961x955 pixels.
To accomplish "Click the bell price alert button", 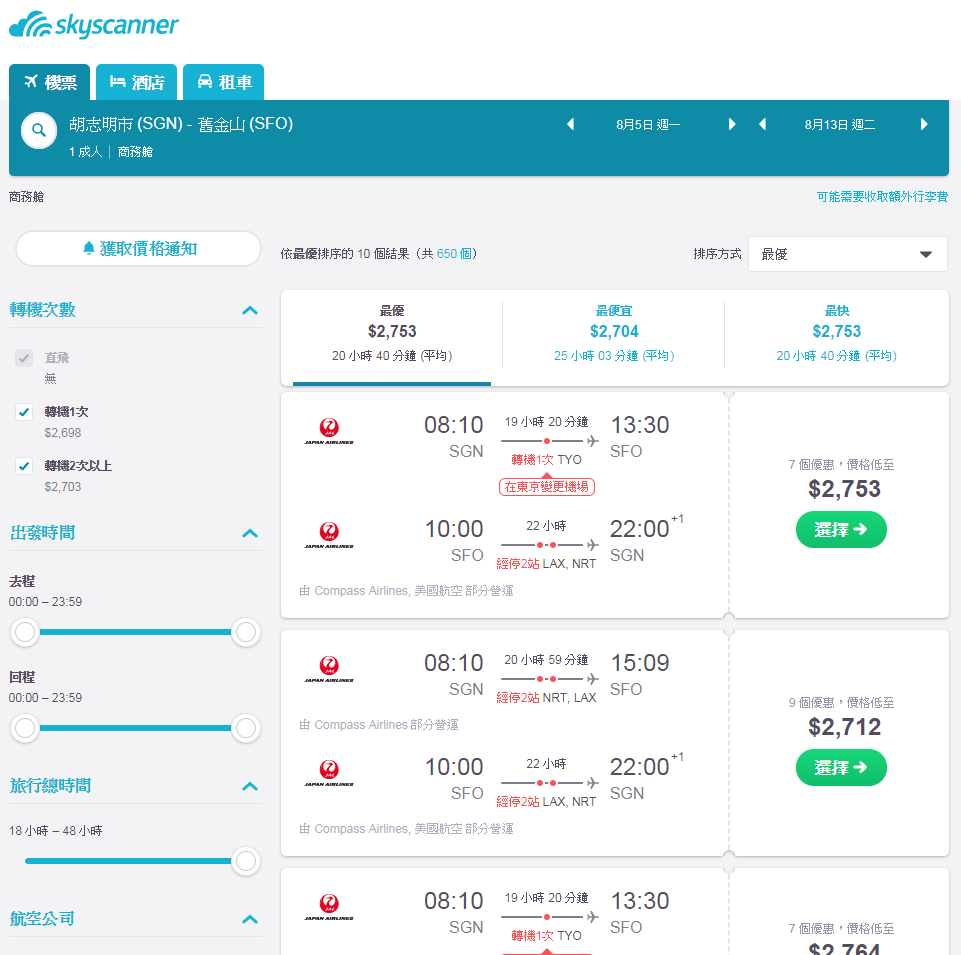I will [139, 248].
